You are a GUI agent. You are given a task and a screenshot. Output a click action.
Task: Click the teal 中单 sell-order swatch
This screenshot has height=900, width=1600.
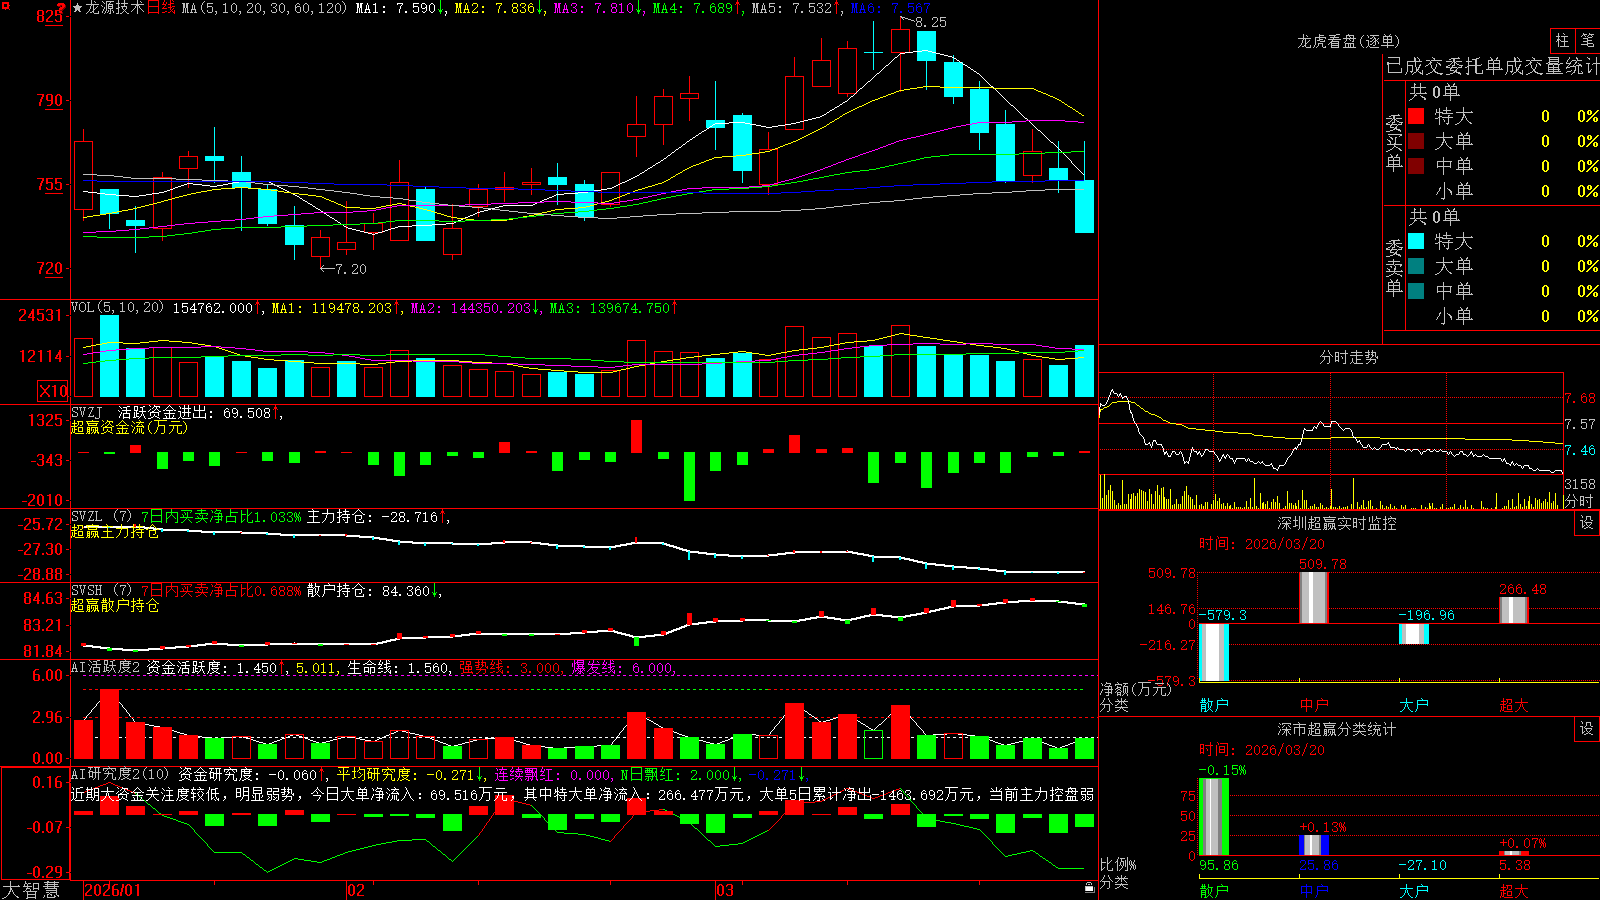[x=1416, y=291]
